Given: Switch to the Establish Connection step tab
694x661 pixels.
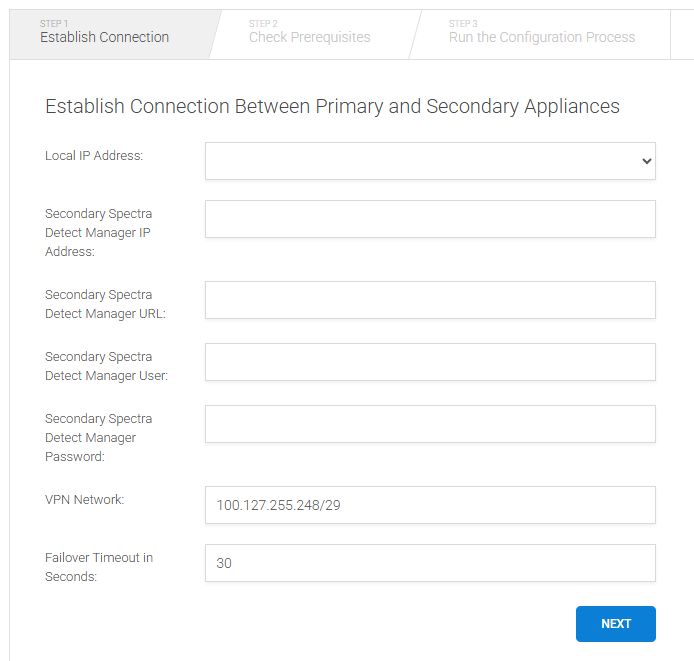Looking at the screenshot, I should [104, 37].
